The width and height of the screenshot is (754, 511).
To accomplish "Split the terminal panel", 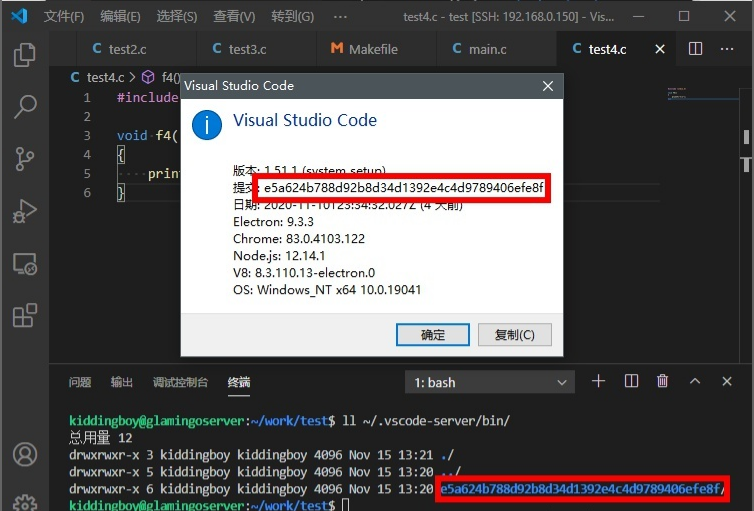I will click(631, 381).
